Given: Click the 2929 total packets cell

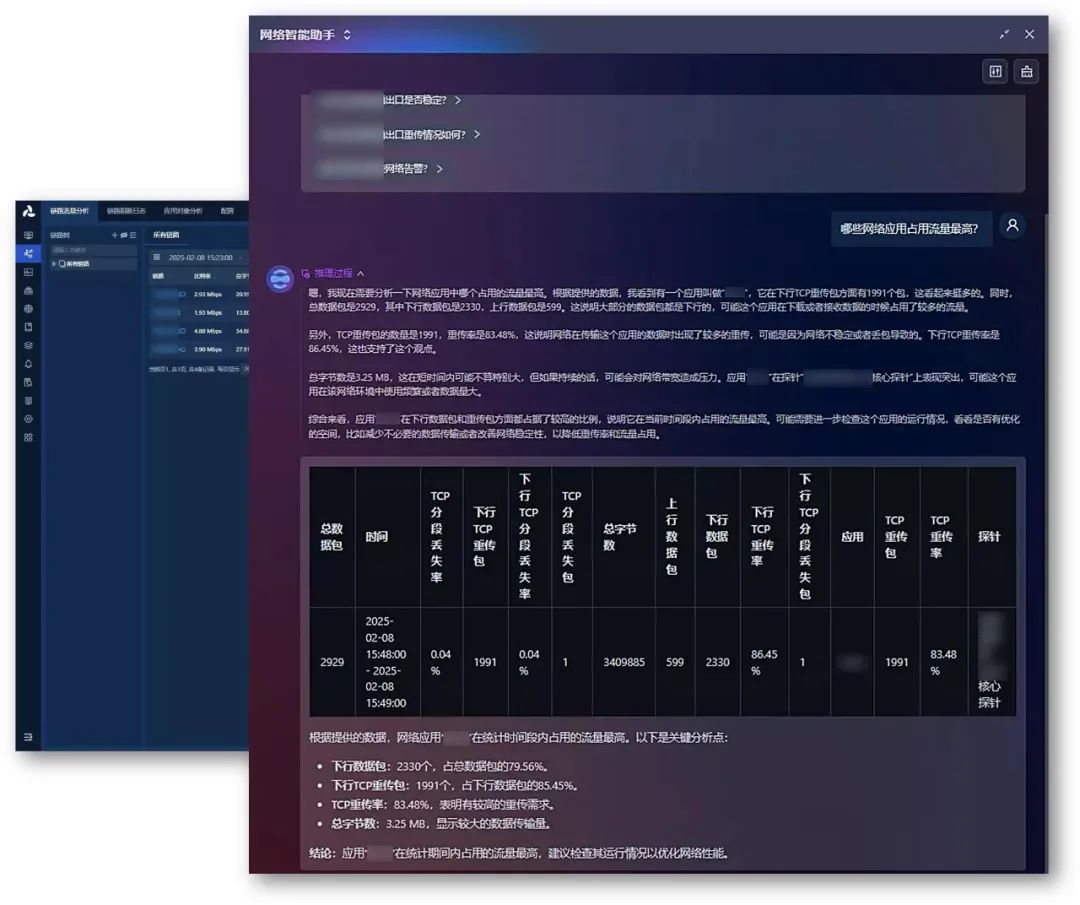Looking at the screenshot, I should 332,662.
